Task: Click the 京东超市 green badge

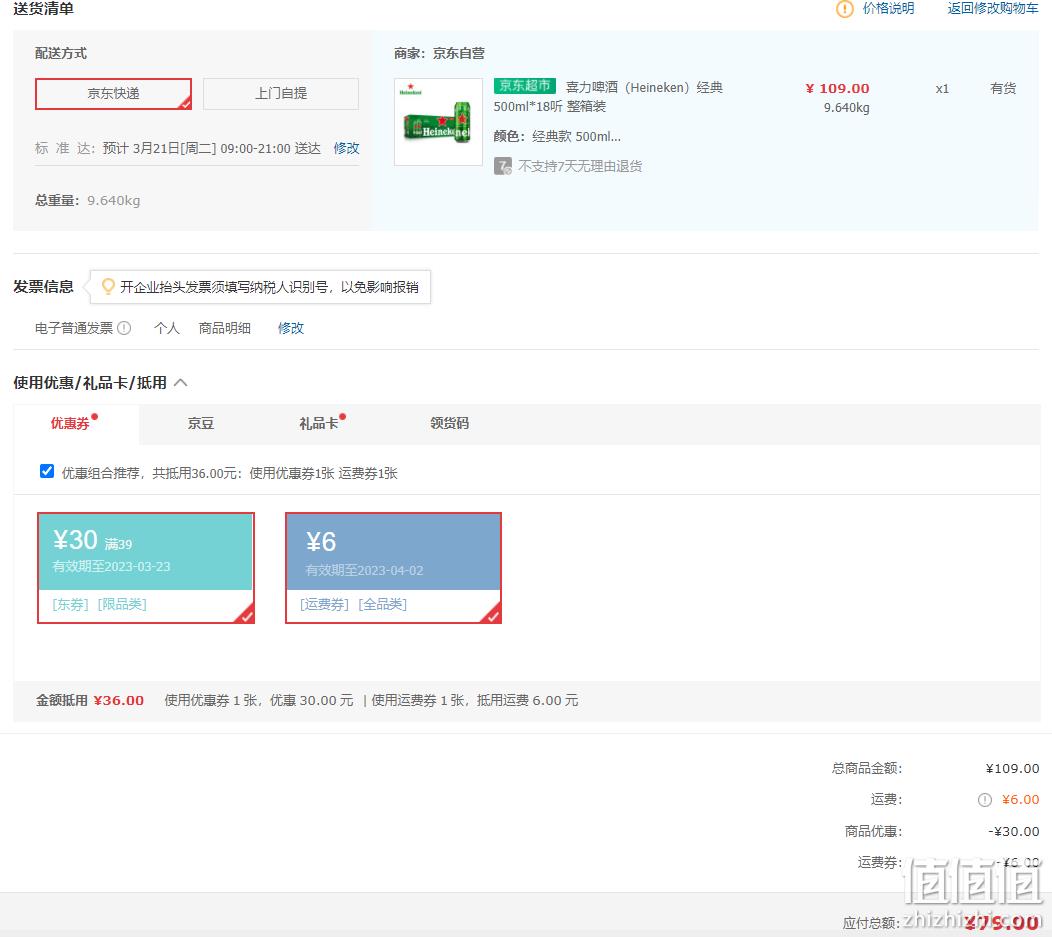Action: click(x=525, y=86)
